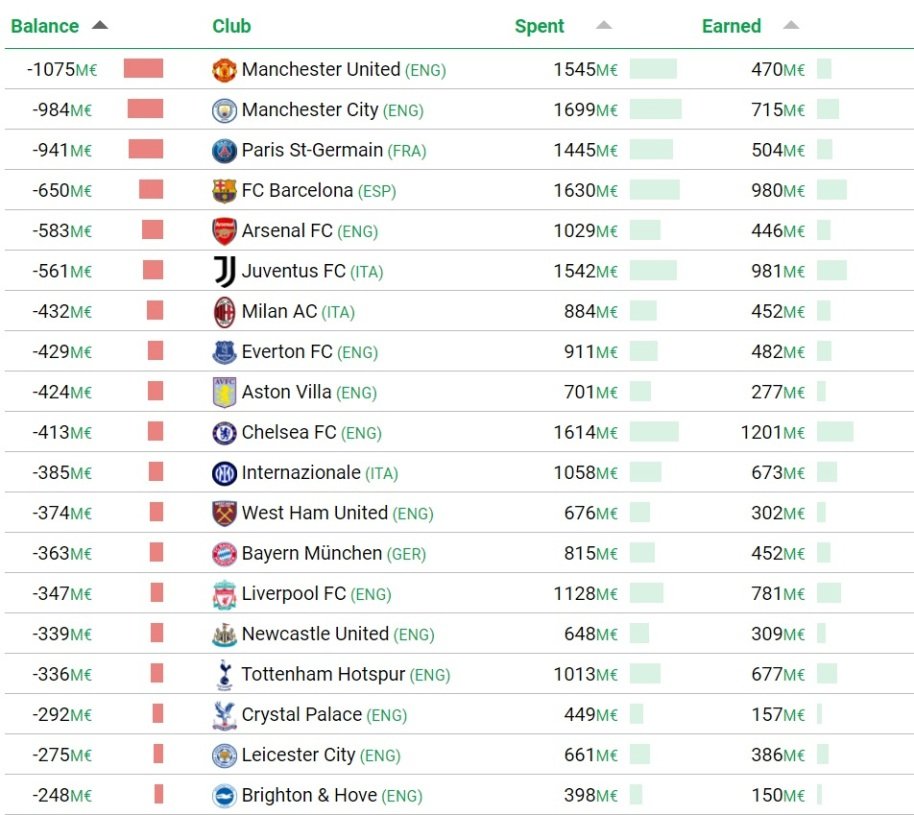Click the Brighton & Hove crest icon
The width and height of the screenshot is (914, 815).
point(224,796)
